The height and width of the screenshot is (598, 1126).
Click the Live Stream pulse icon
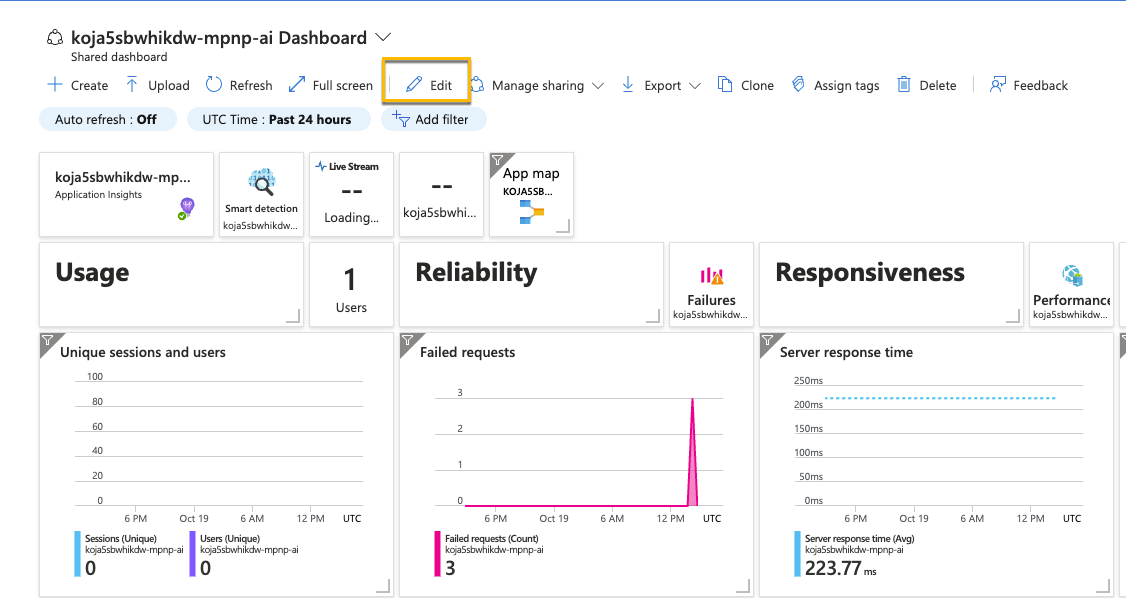pyautogui.click(x=321, y=167)
